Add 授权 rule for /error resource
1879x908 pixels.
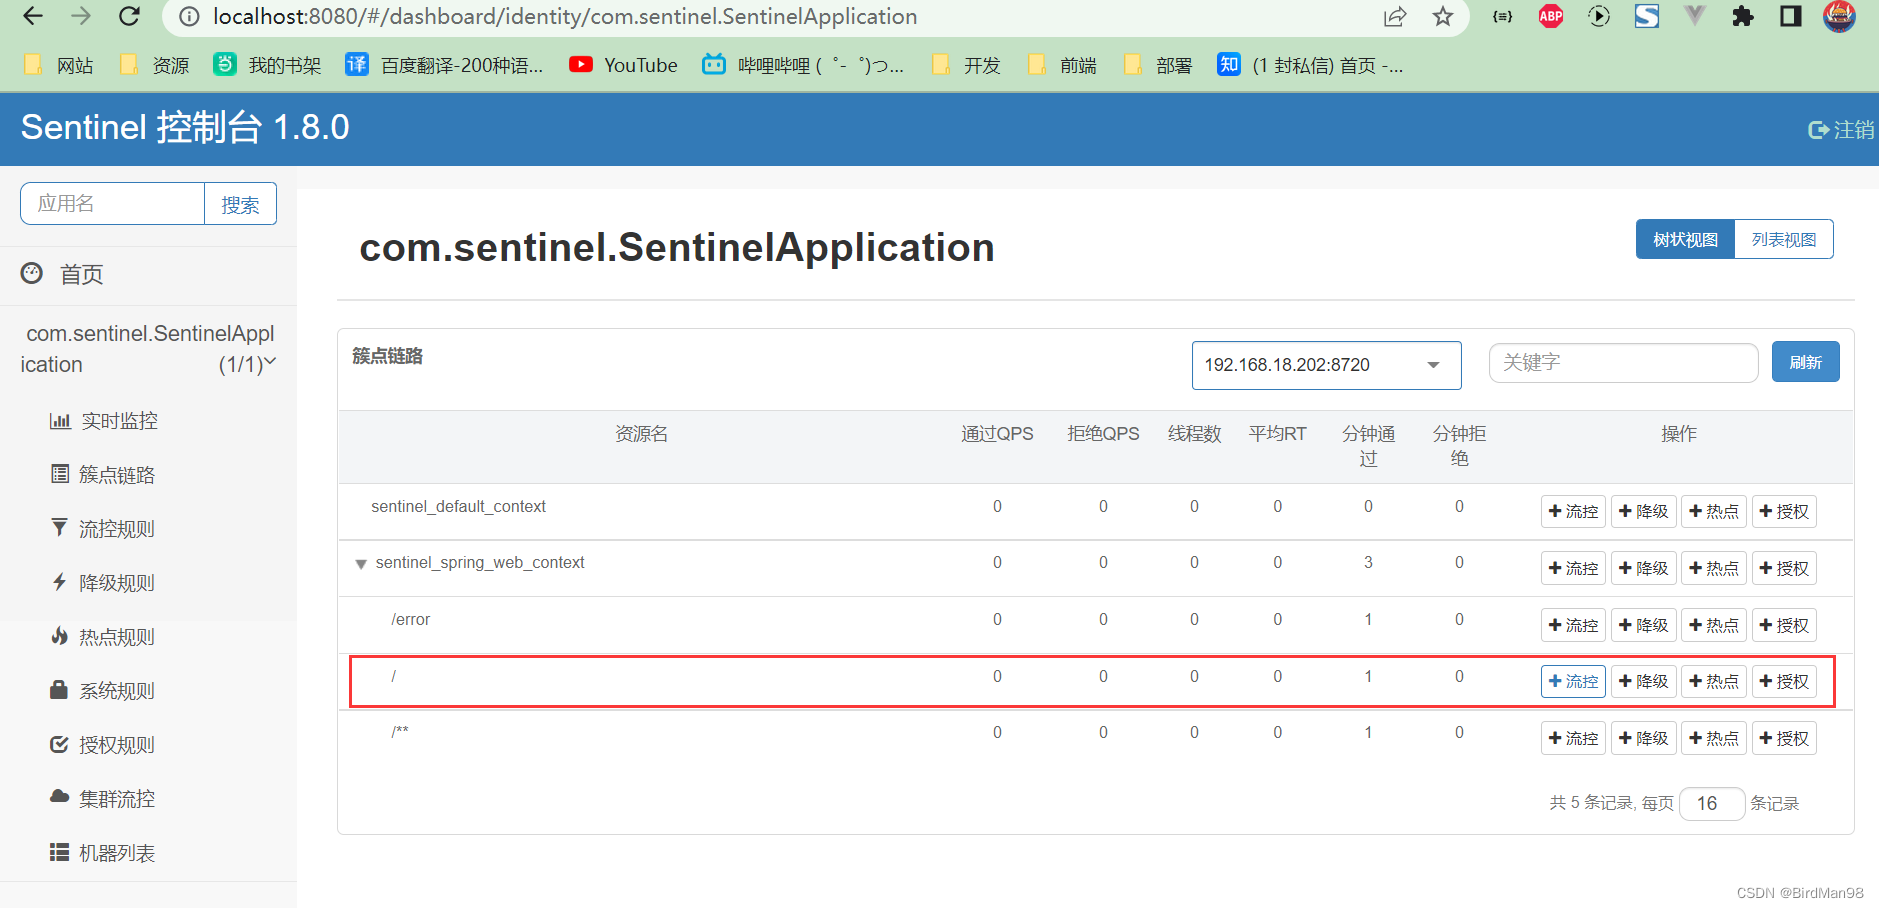tap(1784, 625)
